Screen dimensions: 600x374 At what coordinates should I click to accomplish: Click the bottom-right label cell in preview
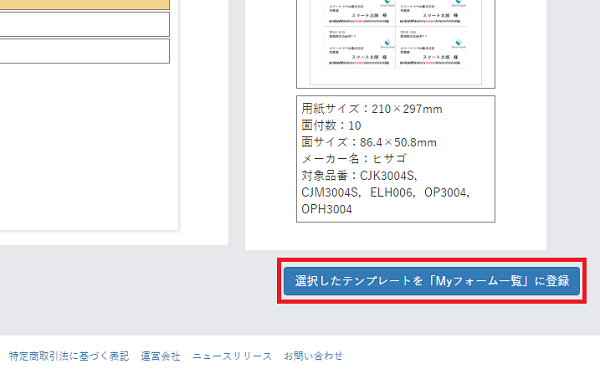tap(431, 47)
